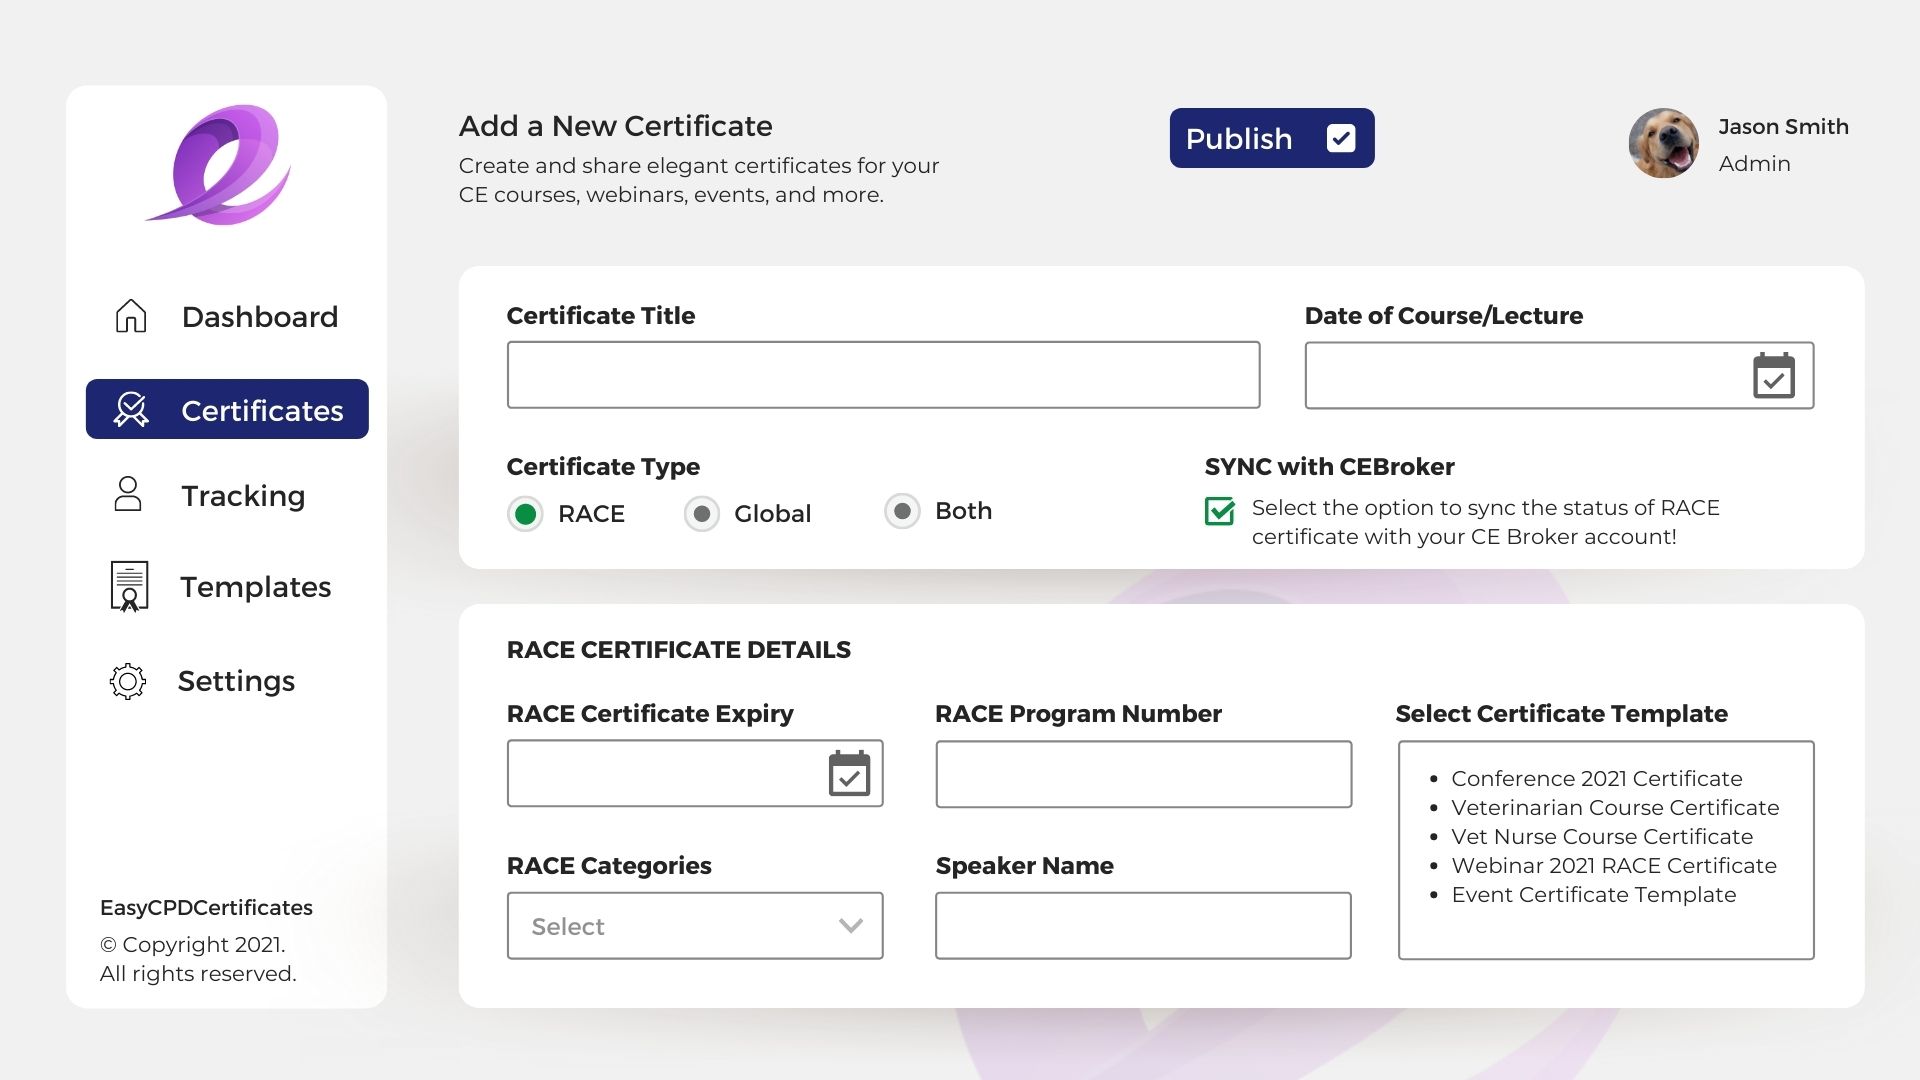The width and height of the screenshot is (1920, 1080).
Task: Click the Tracking person icon
Action: (128, 494)
